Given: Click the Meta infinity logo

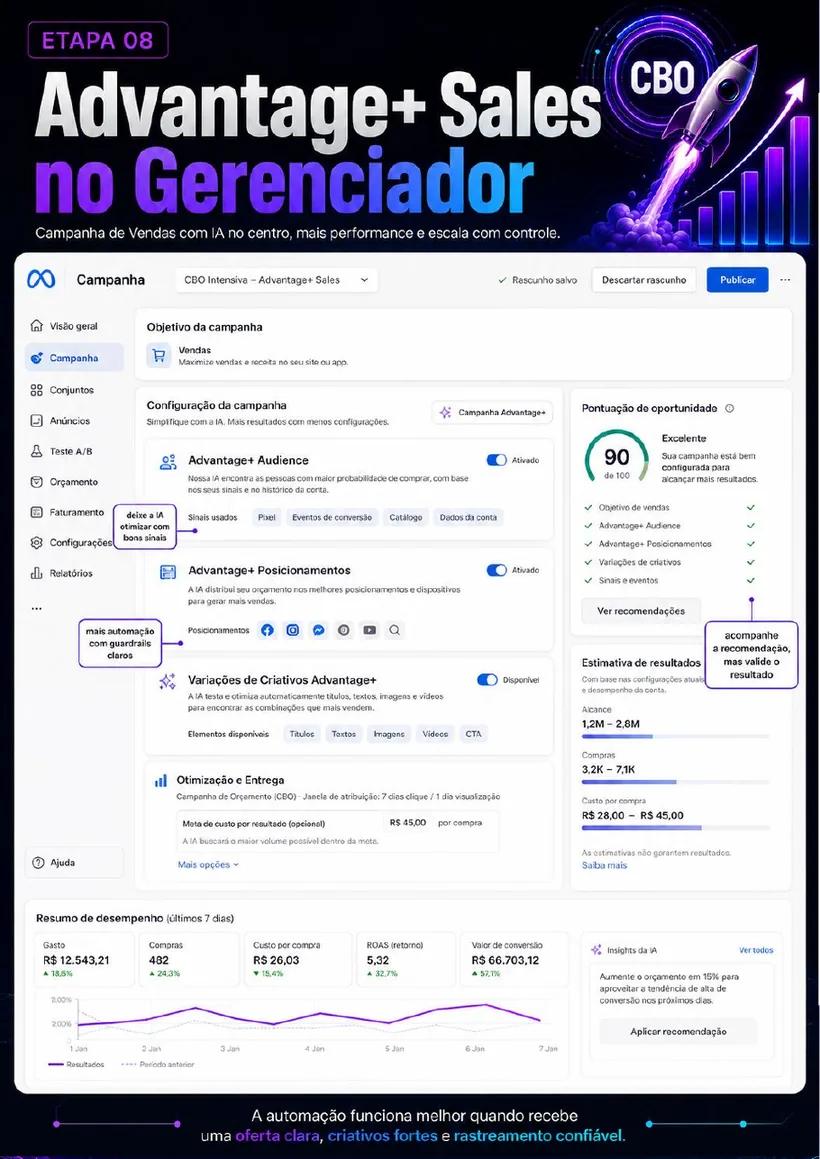Looking at the screenshot, I should 41,279.
